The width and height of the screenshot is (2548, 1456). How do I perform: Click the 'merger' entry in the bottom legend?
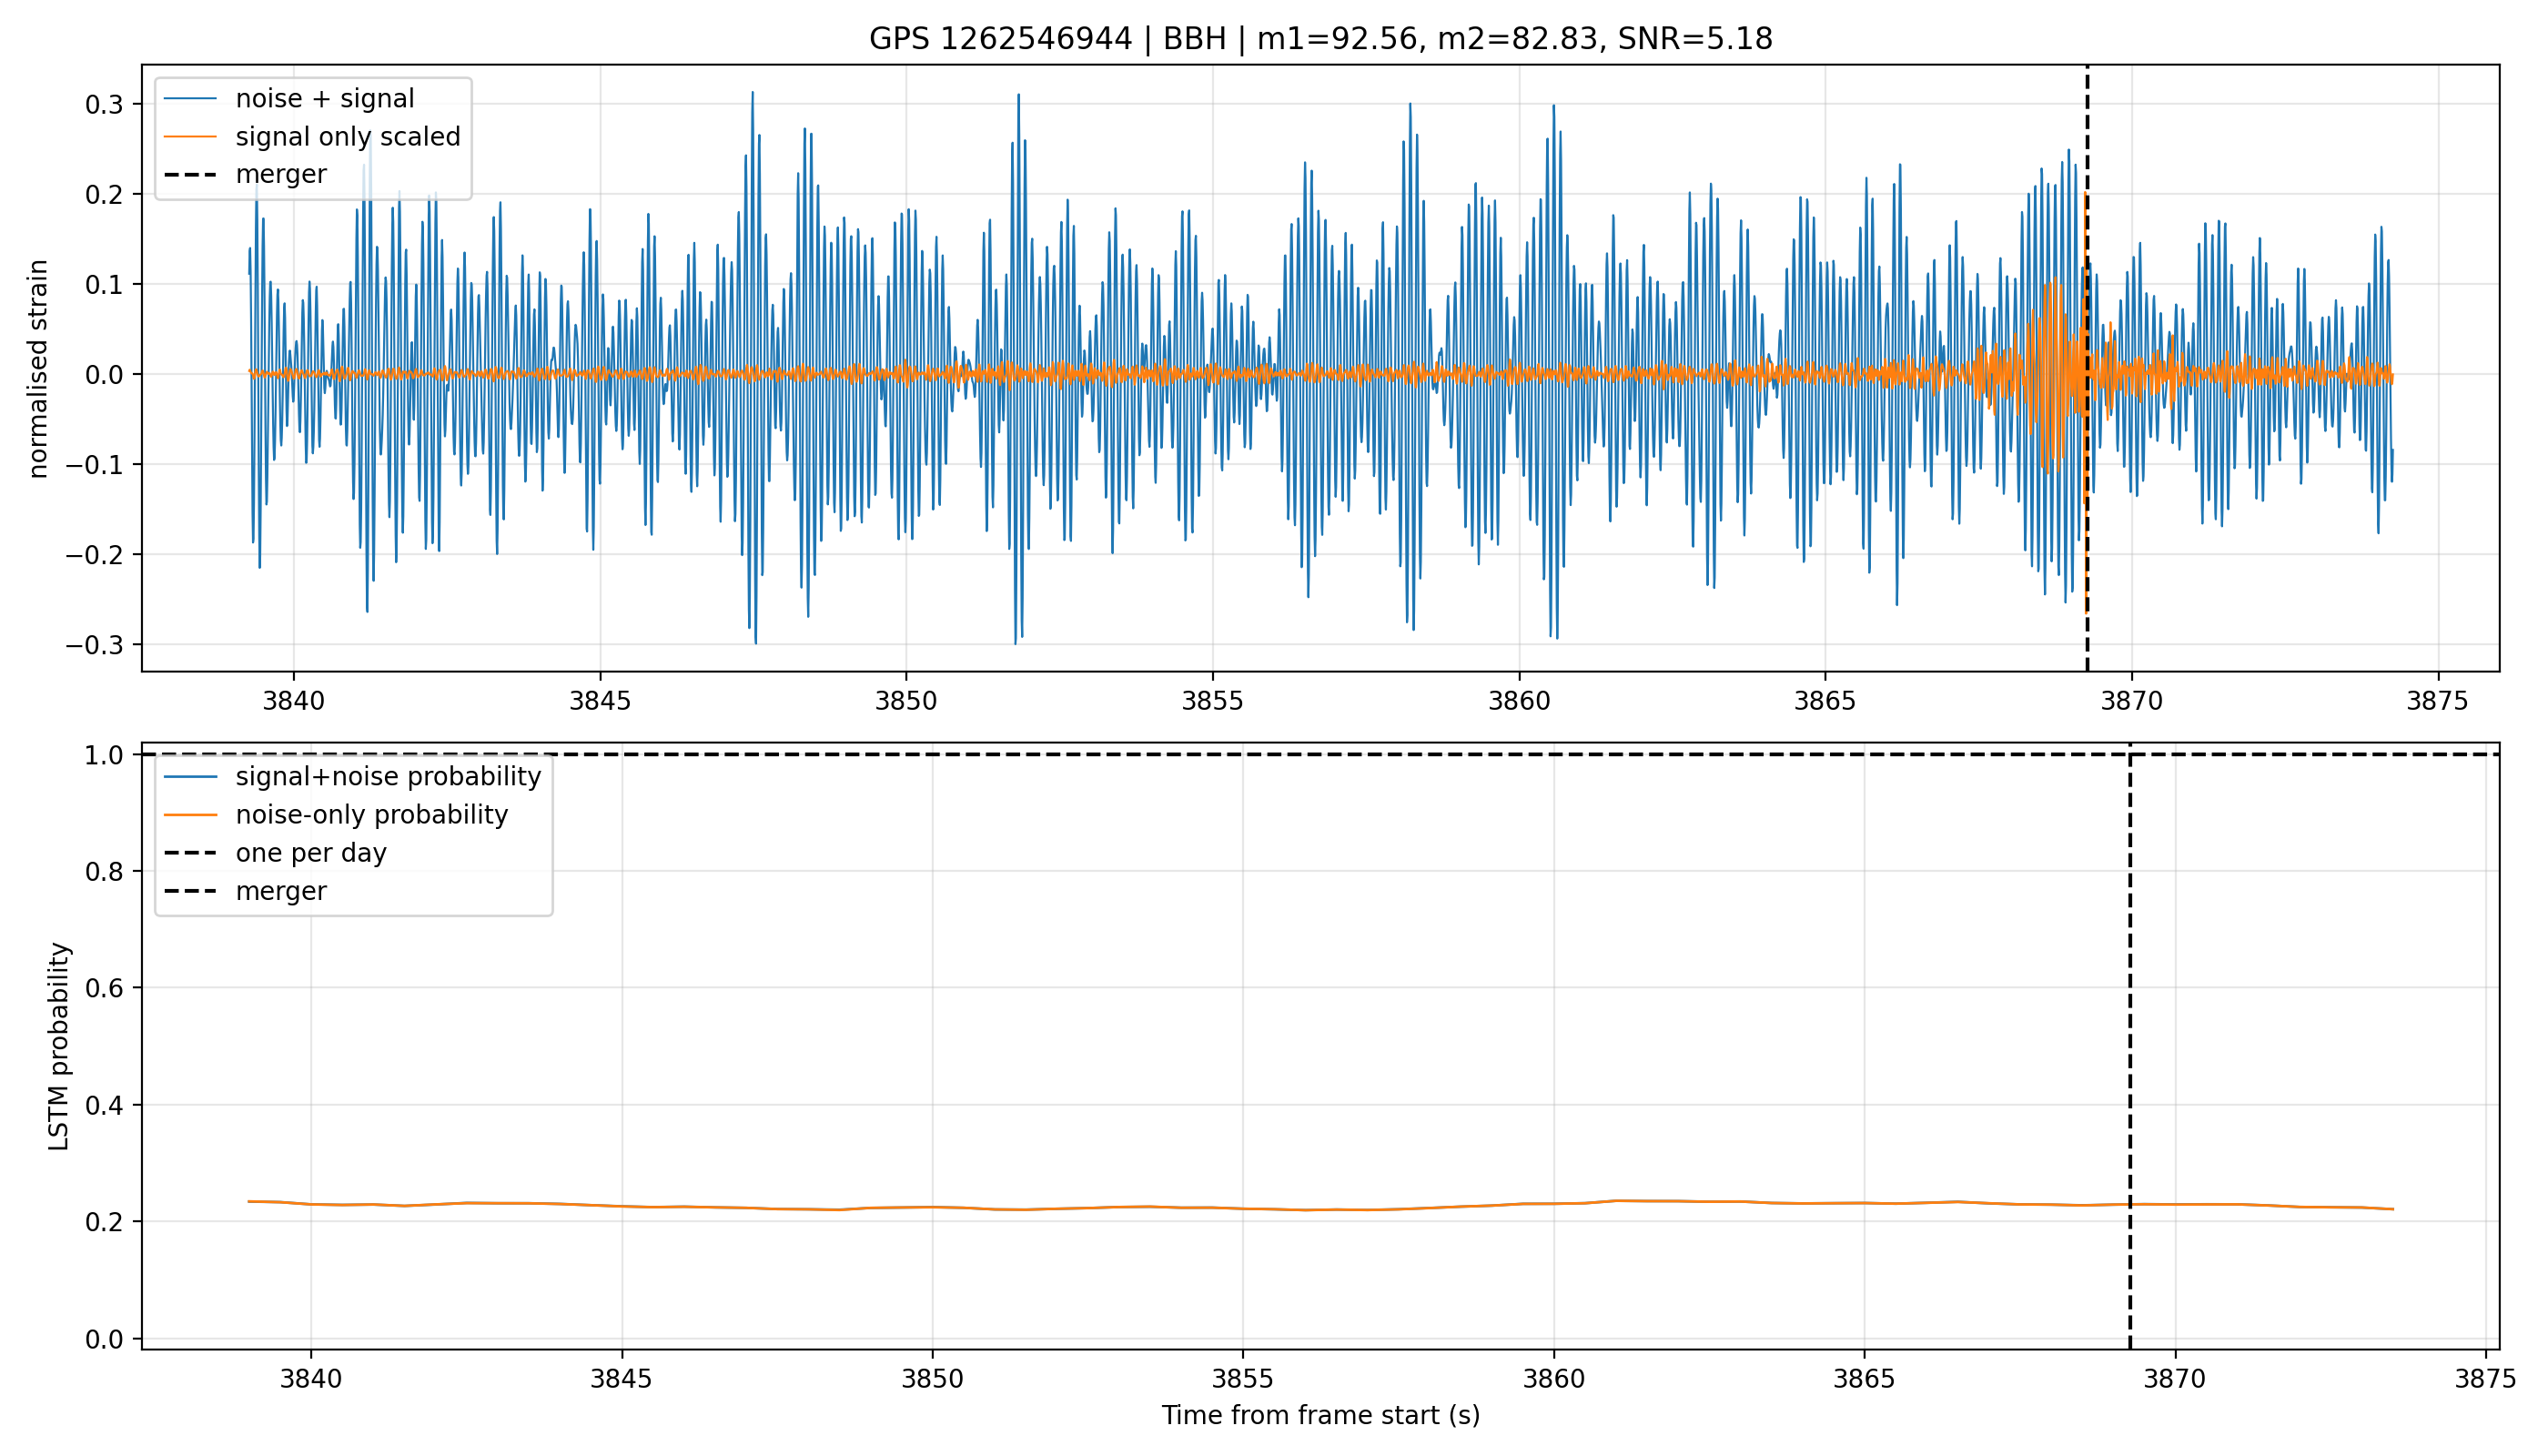(245, 891)
